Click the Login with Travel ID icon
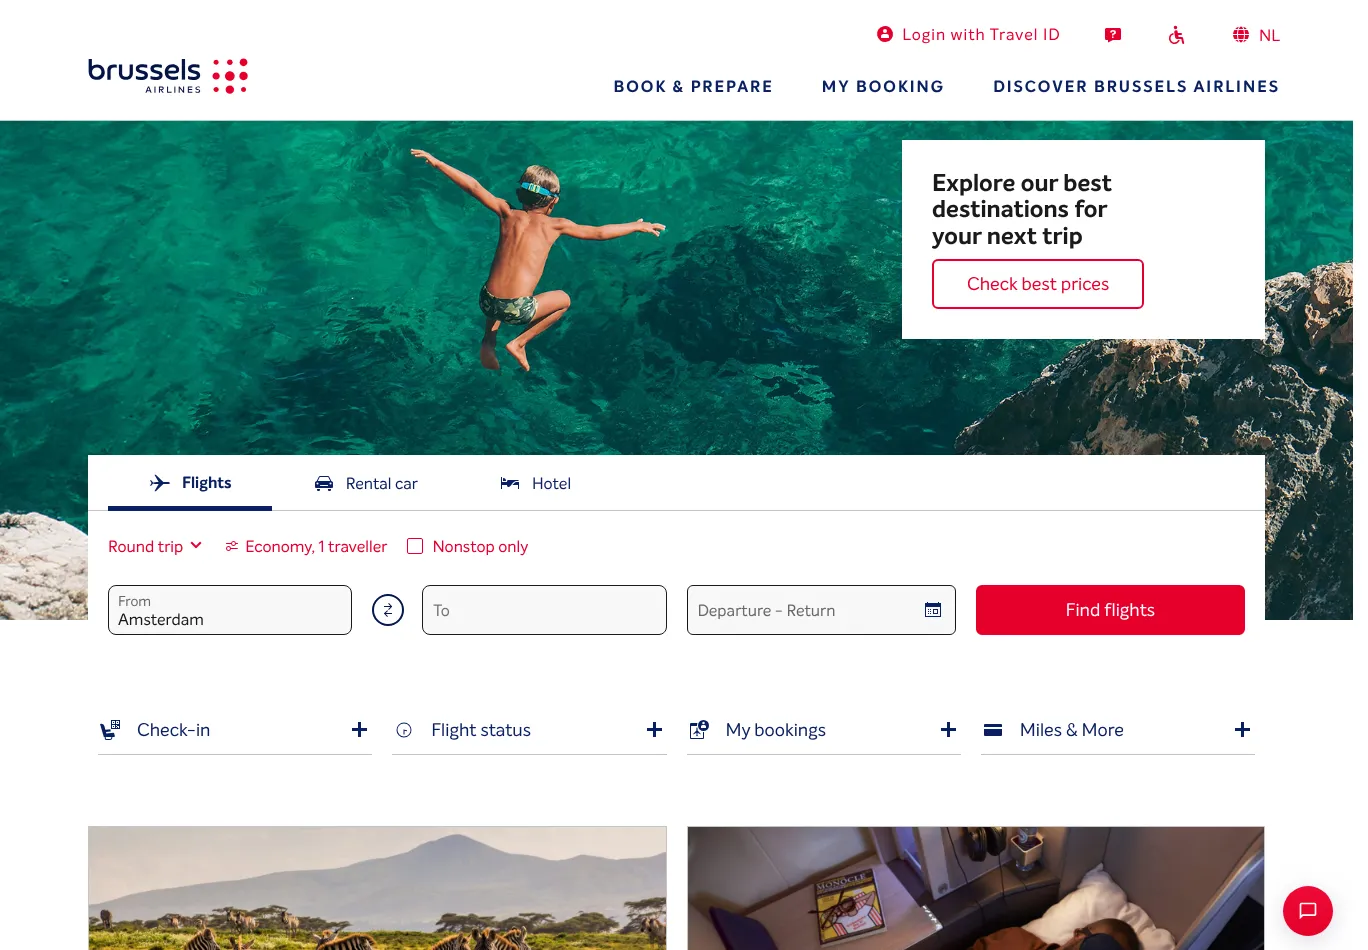The image size is (1368, 950). pyautogui.click(x=885, y=34)
